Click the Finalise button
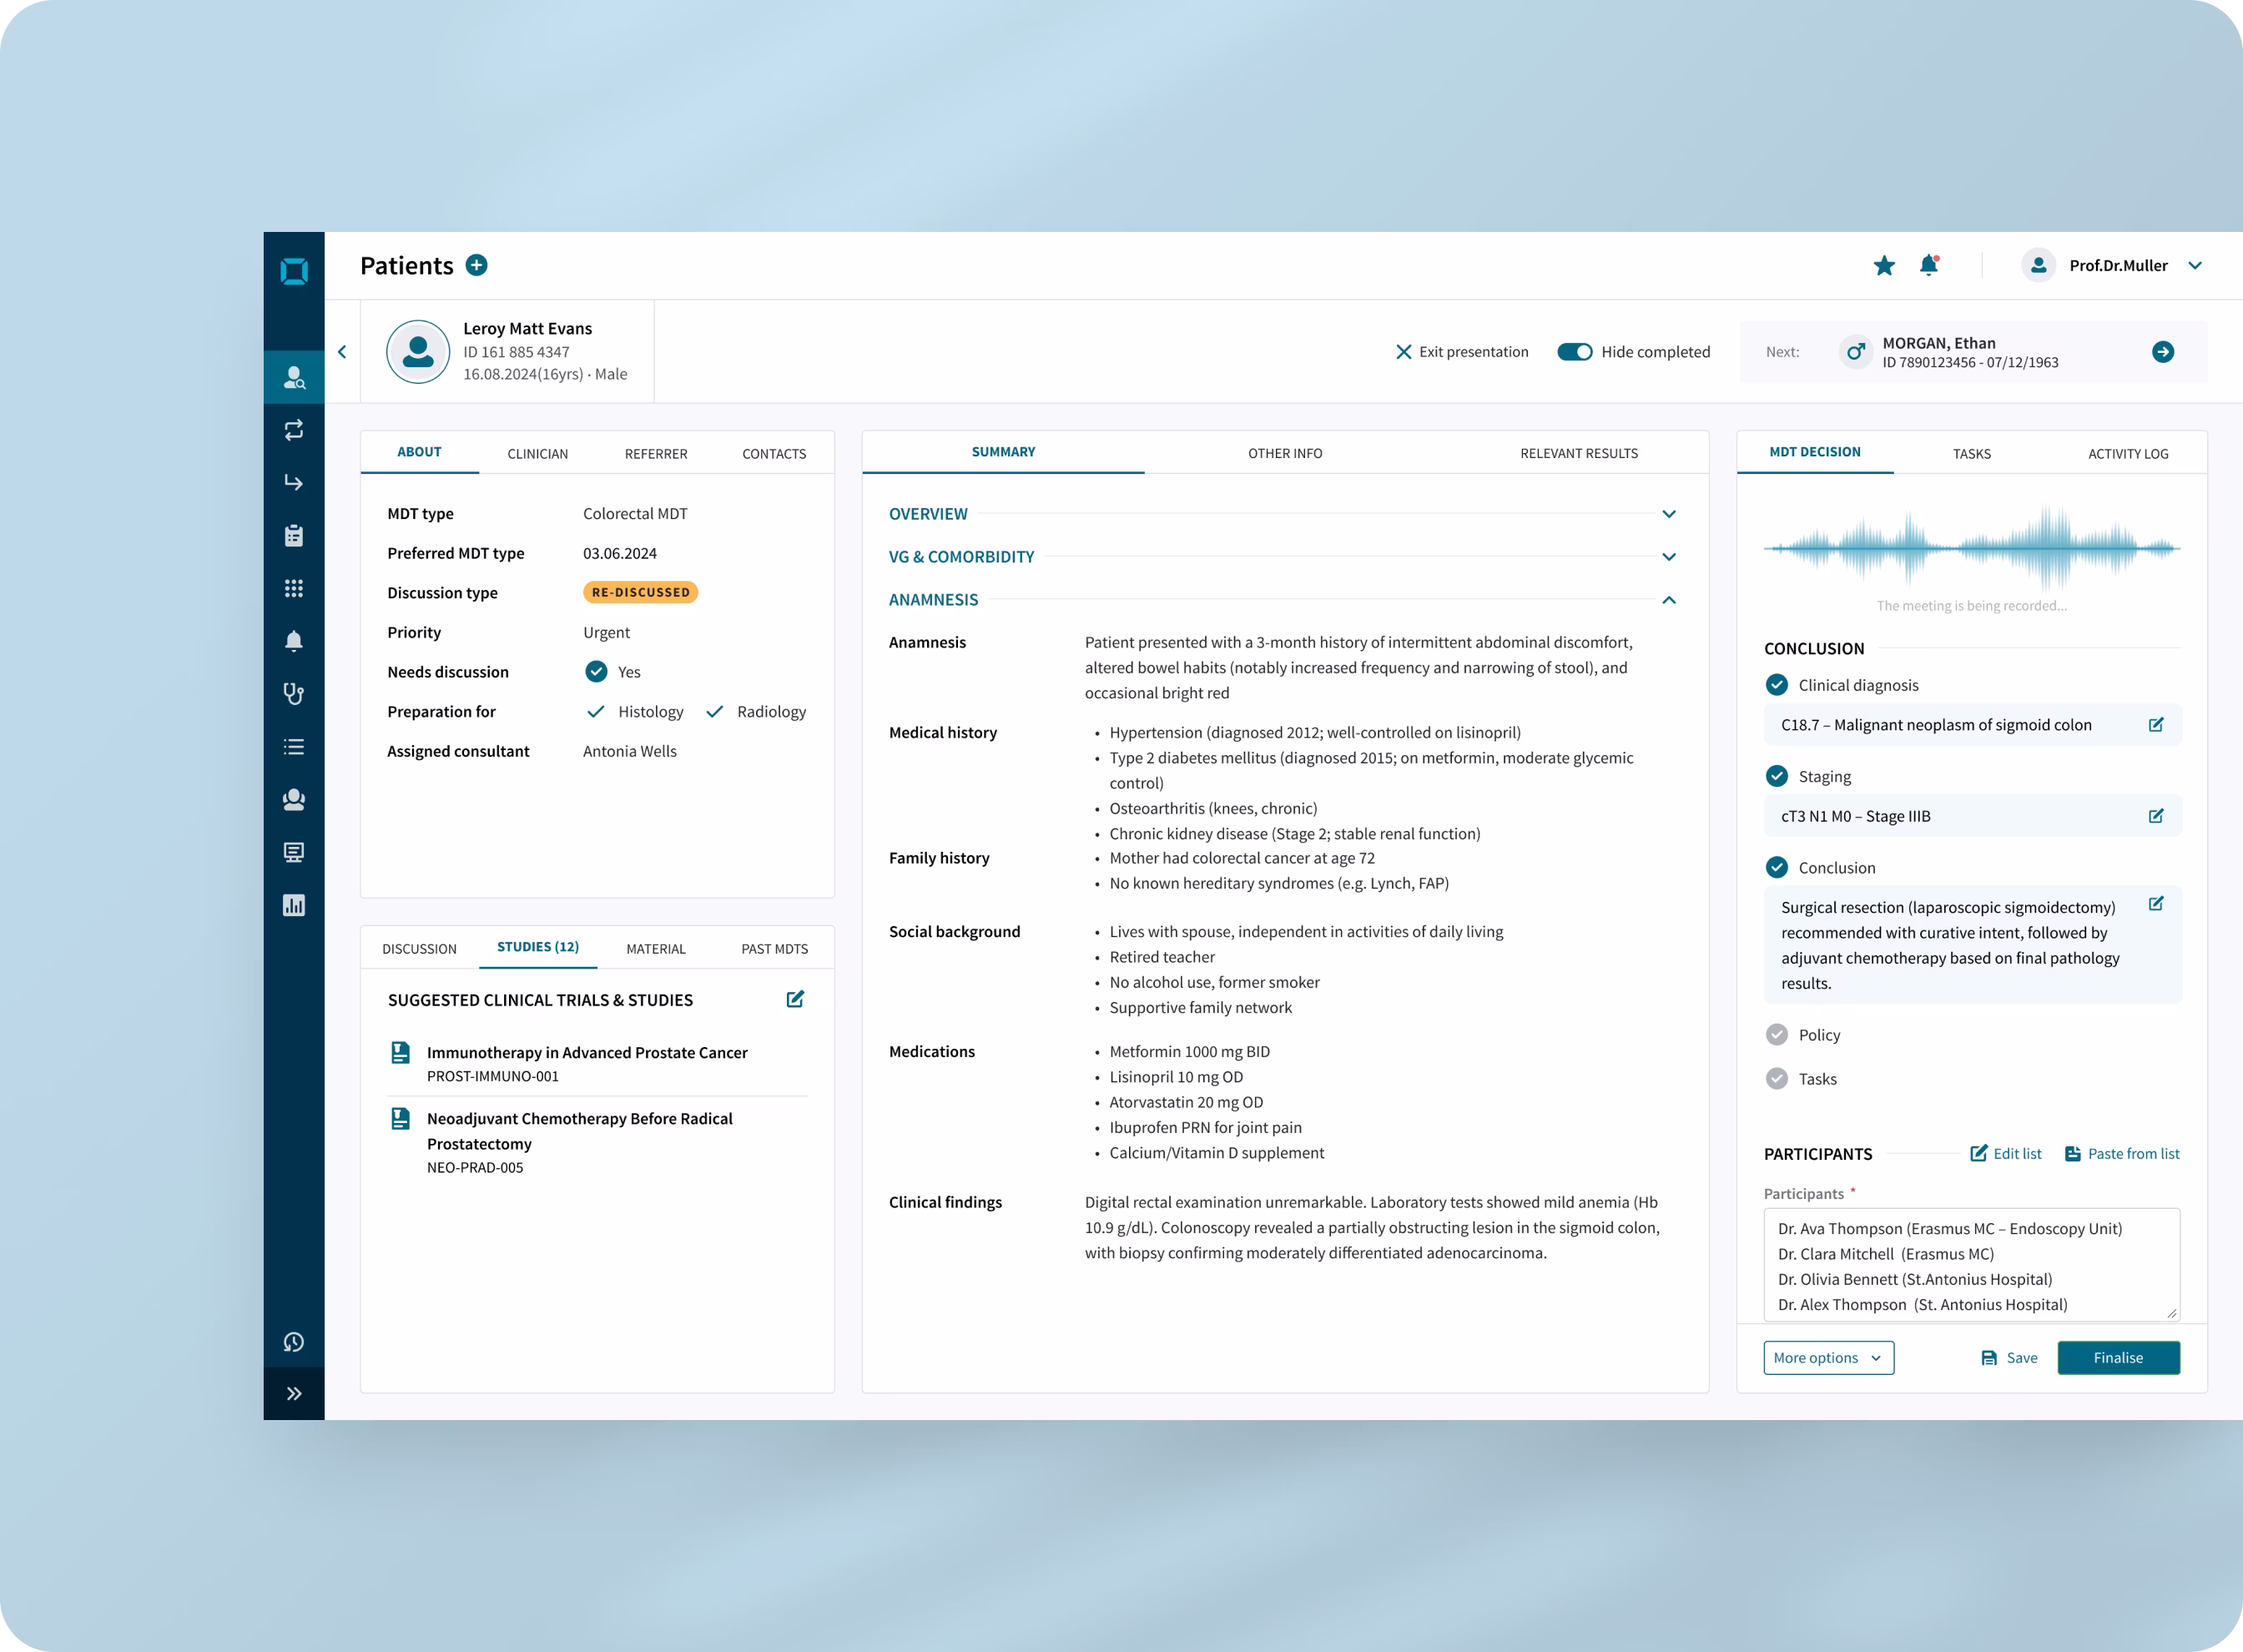Viewport: 2243px width, 1652px height. point(2117,1358)
